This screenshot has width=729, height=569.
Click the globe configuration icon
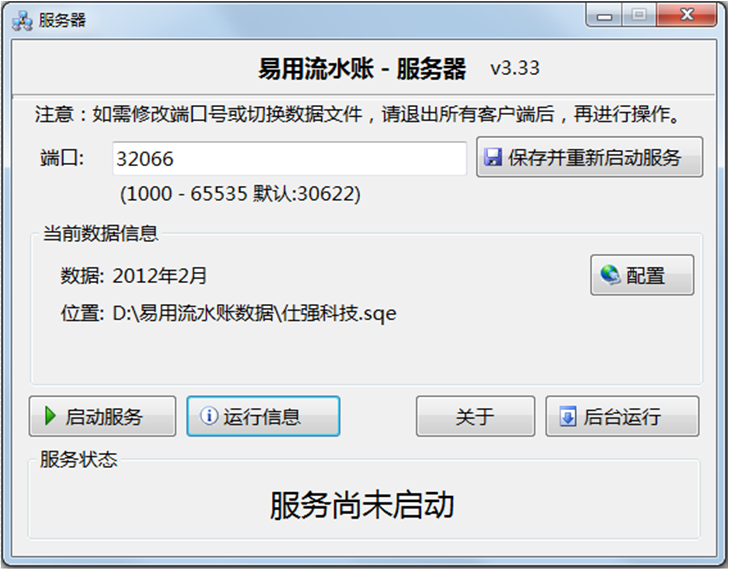[x=610, y=275]
